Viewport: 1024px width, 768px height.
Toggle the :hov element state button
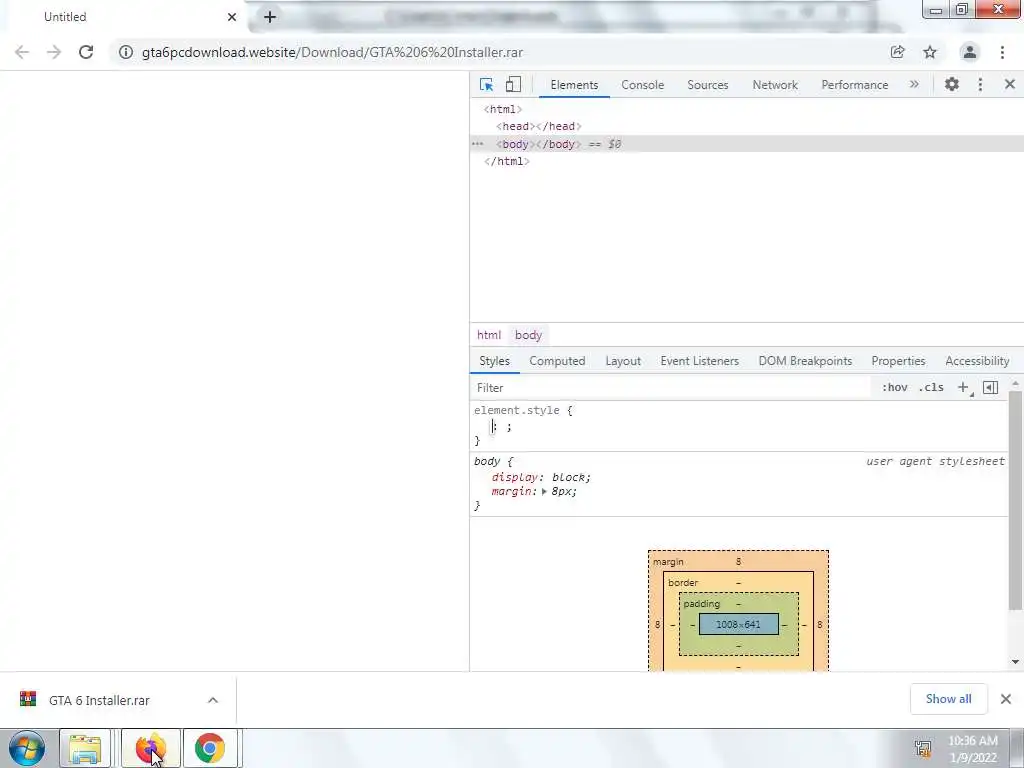894,387
